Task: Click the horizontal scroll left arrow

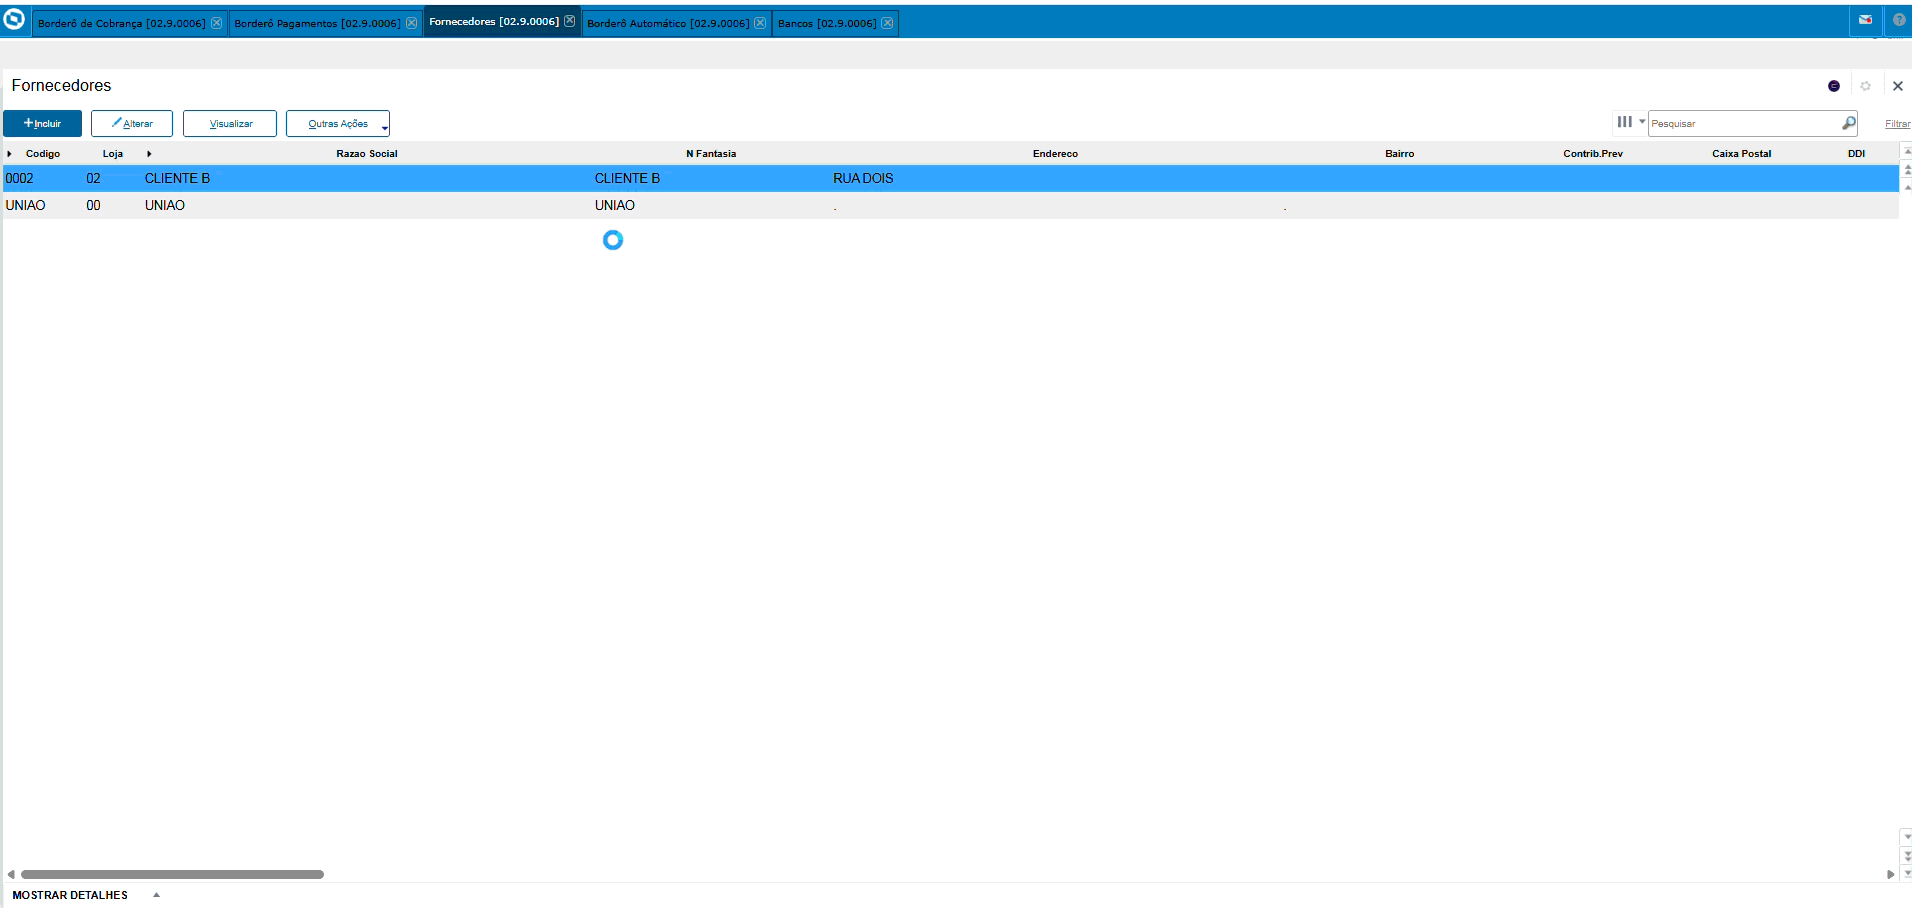Action: coord(11,874)
